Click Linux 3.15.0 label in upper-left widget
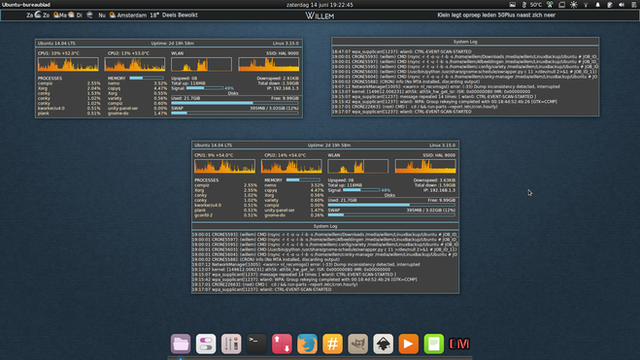The image size is (640, 360). click(286, 43)
